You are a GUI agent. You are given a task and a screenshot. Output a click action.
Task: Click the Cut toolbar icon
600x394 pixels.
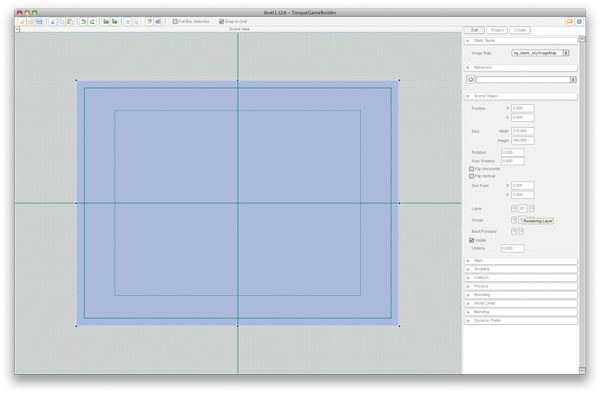(53, 22)
